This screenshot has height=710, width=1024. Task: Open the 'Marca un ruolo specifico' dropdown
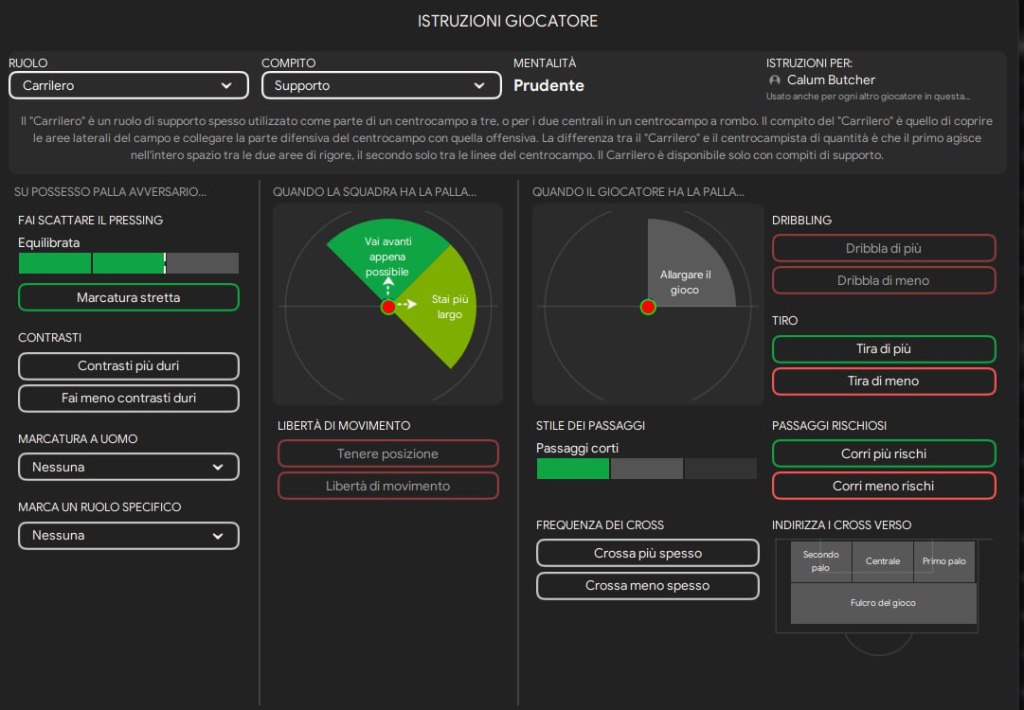click(x=128, y=535)
